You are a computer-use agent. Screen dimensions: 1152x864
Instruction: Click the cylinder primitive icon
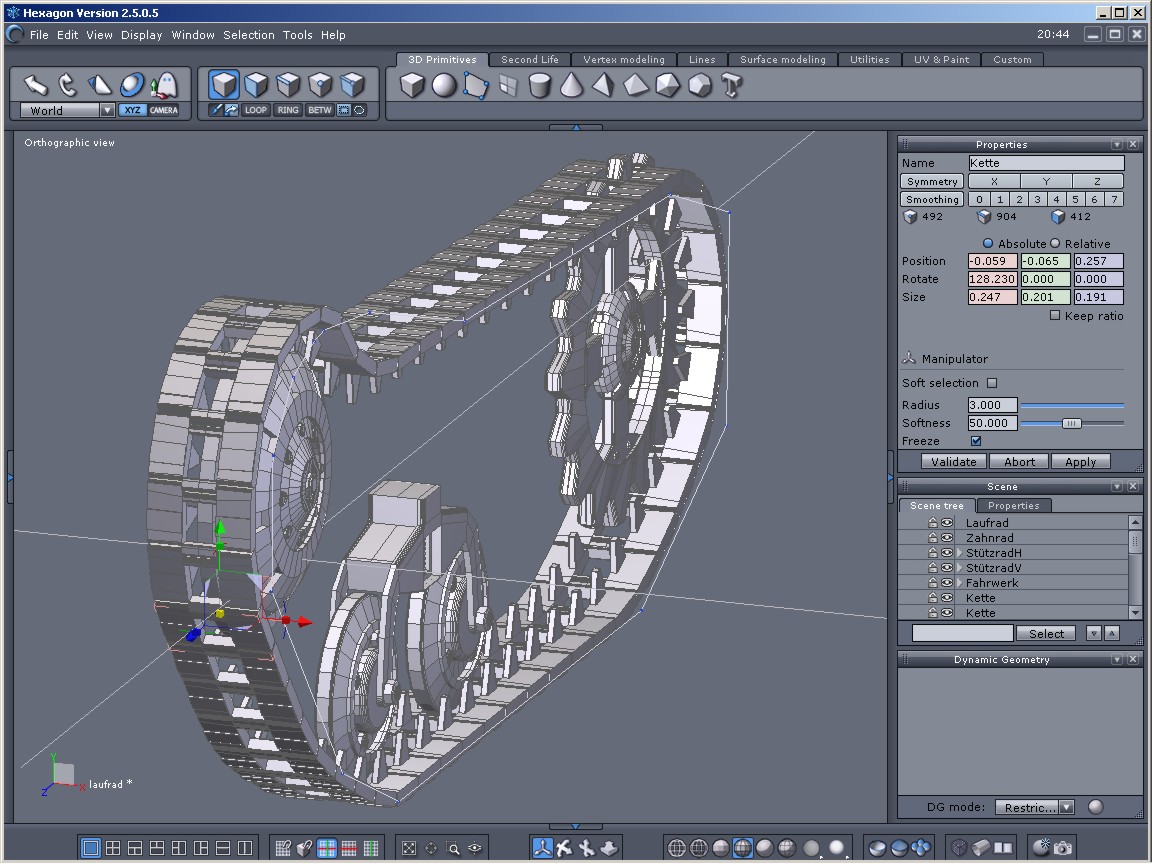(x=539, y=86)
